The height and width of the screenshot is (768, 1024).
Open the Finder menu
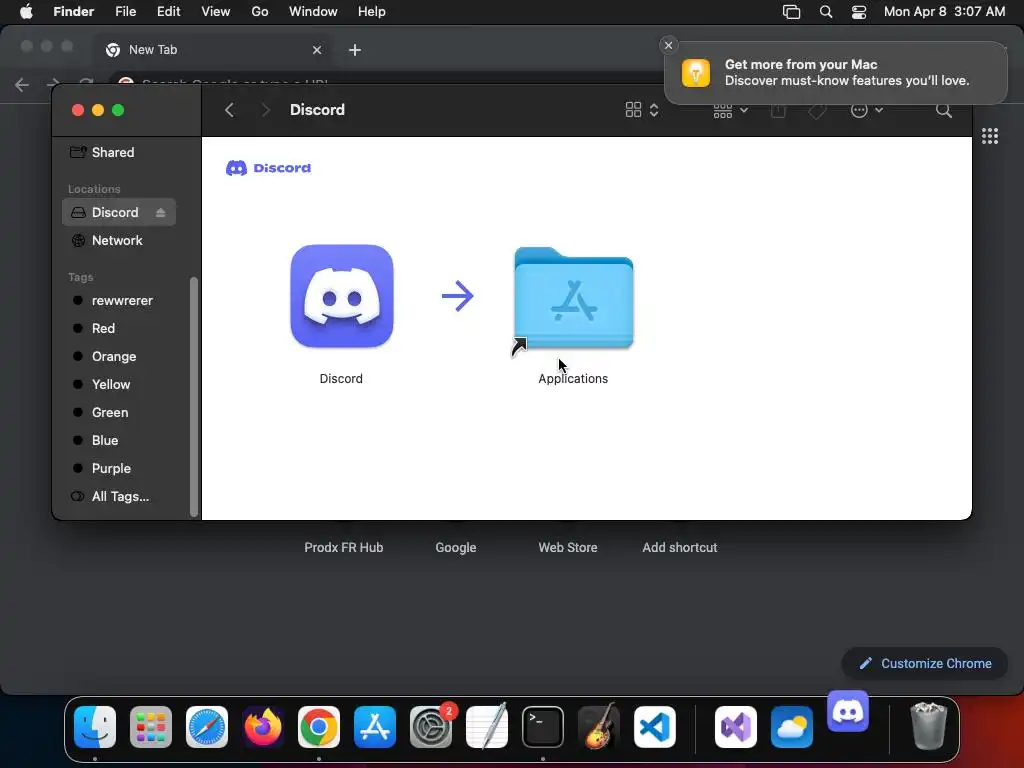73,12
